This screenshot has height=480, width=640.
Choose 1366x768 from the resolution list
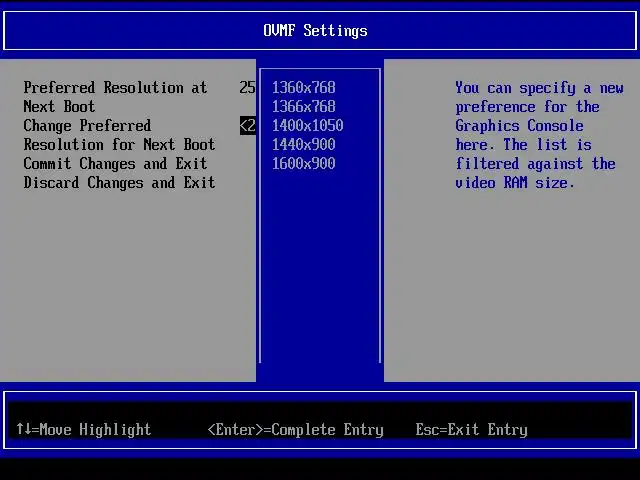pyautogui.click(x=304, y=107)
